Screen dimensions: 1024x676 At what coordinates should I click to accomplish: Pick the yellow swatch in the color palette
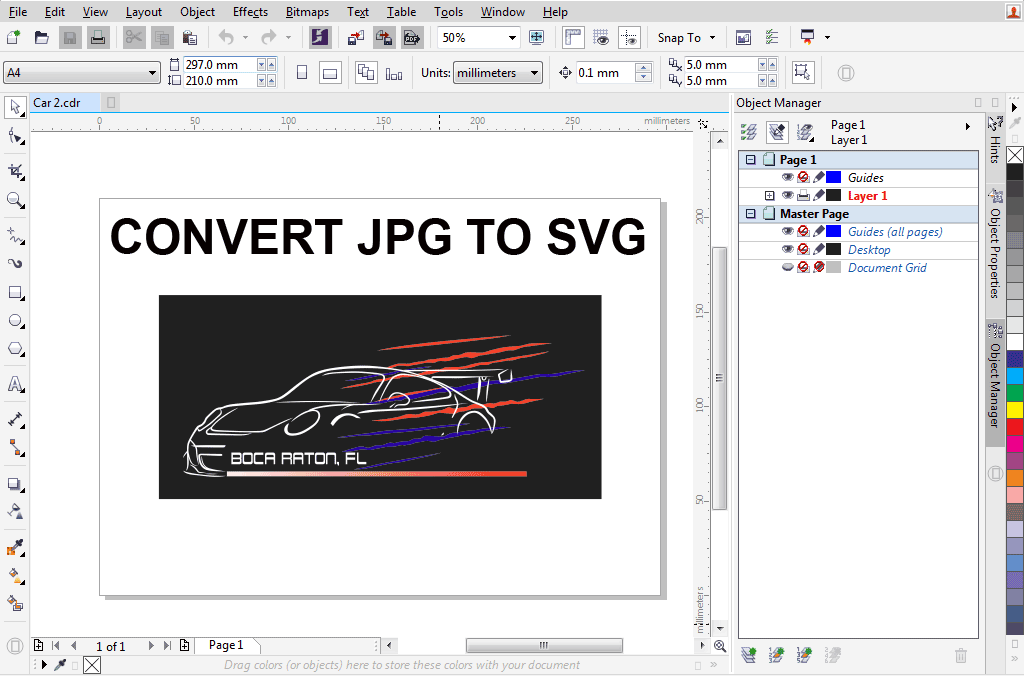point(1014,410)
